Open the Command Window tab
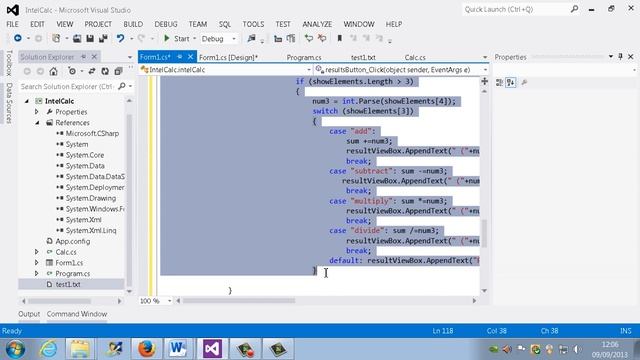Viewport: 640px width, 360px height. tap(77, 314)
